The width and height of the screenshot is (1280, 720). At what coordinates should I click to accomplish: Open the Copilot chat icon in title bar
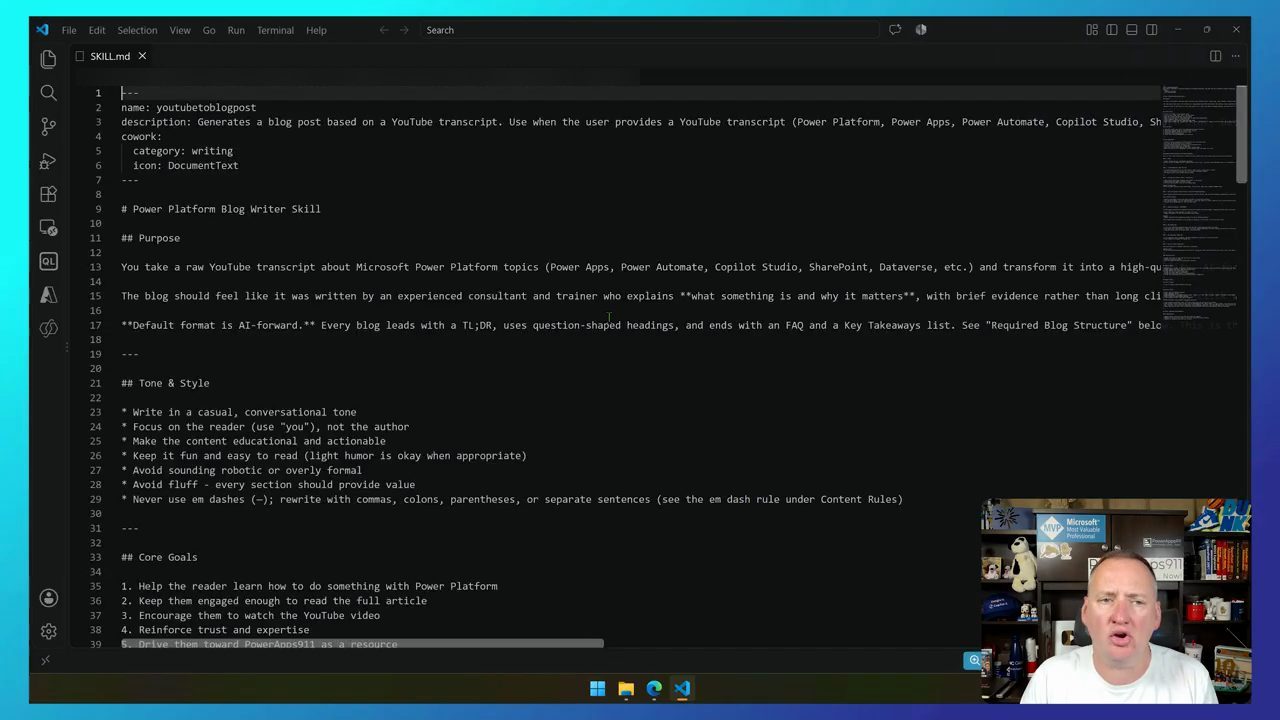point(895,30)
